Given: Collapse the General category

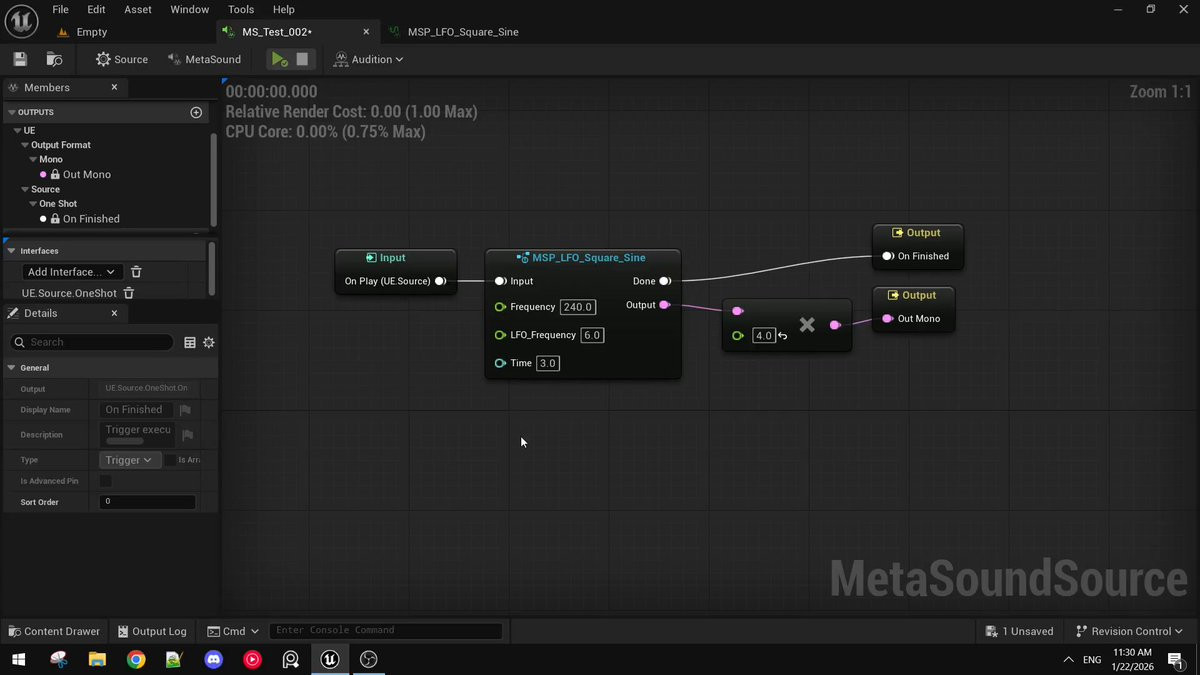Looking at the screenshot, I should 12,368.
